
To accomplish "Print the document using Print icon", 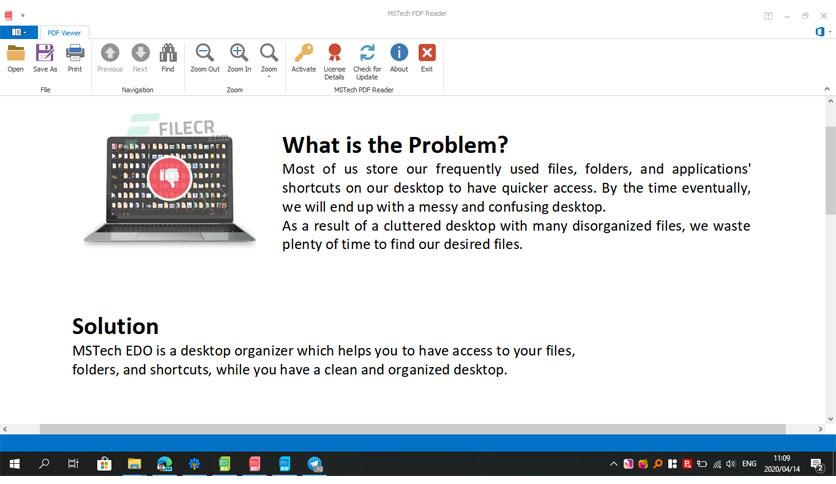I will pos(75,58).
